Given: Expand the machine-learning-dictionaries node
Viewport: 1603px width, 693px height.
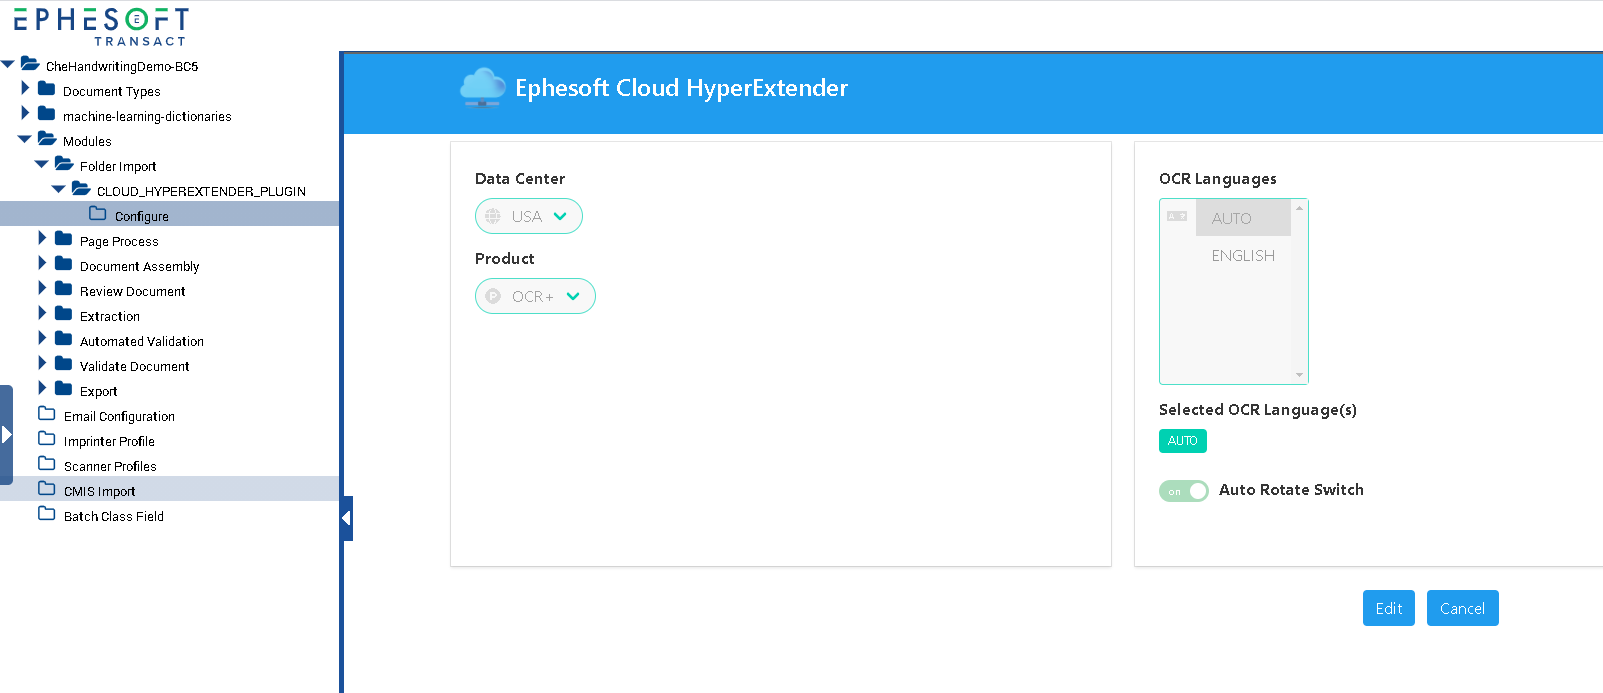Looking at the screenshot, I should 25,114.
